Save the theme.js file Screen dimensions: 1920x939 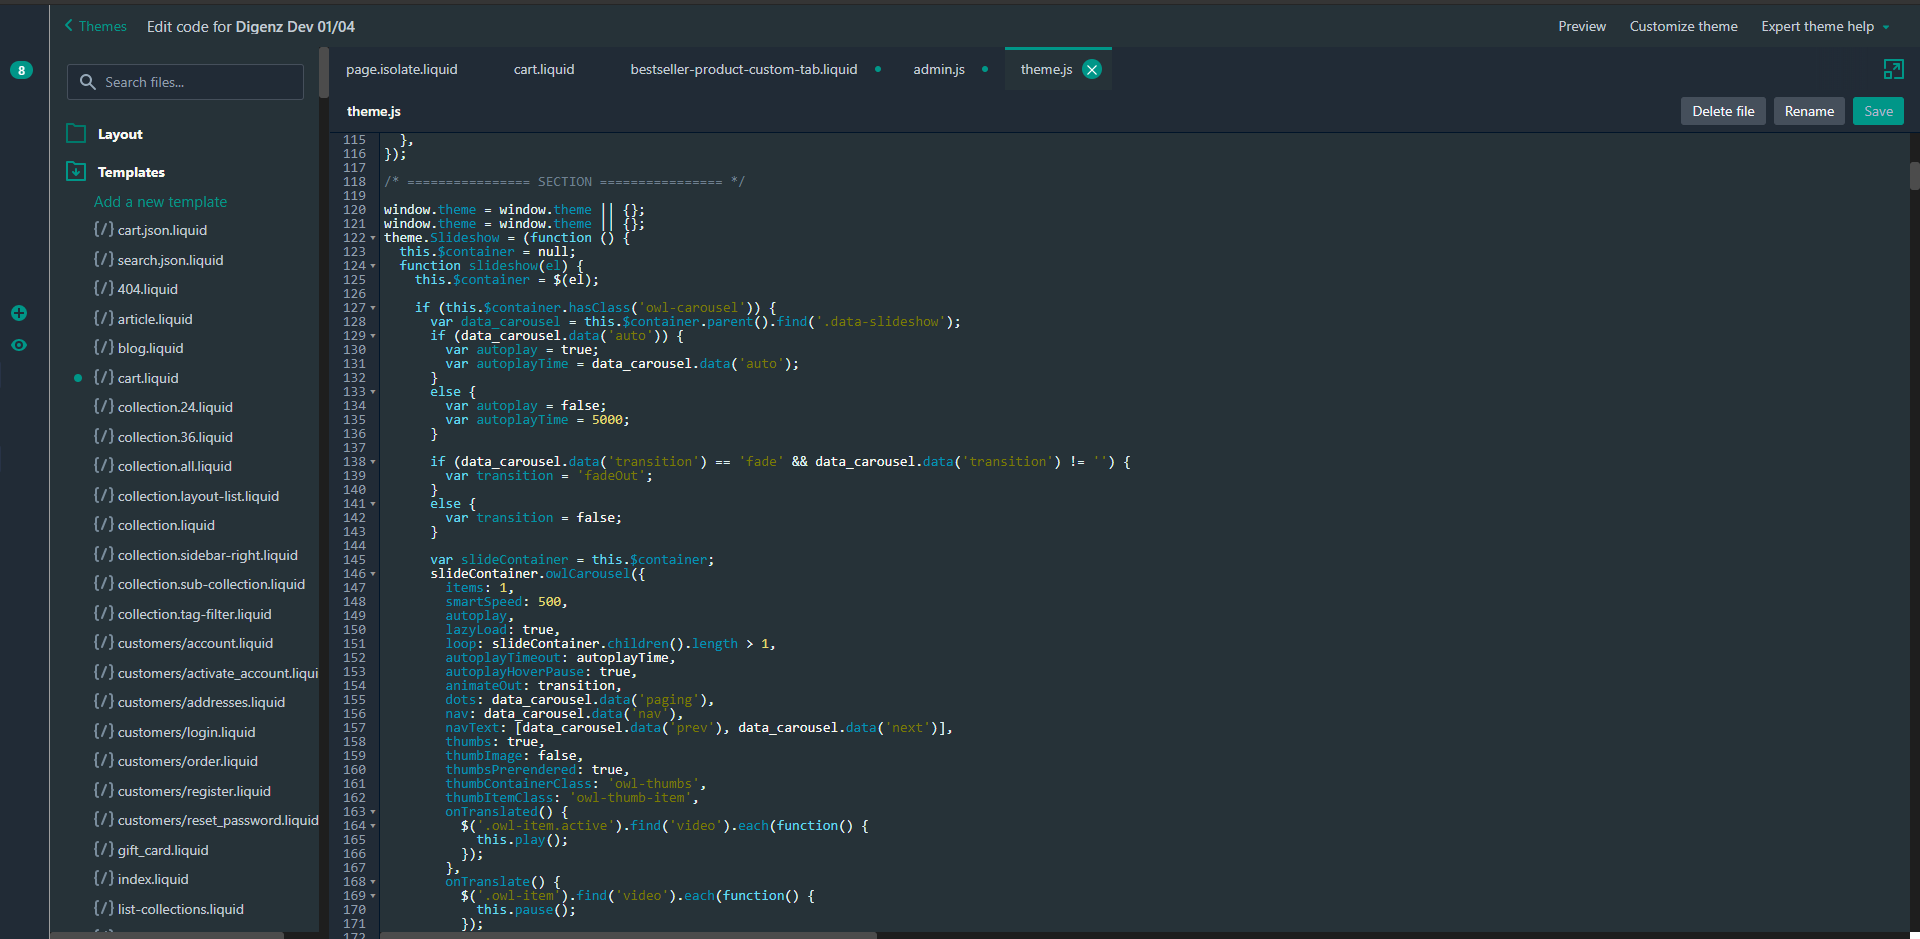(1878, 111)
